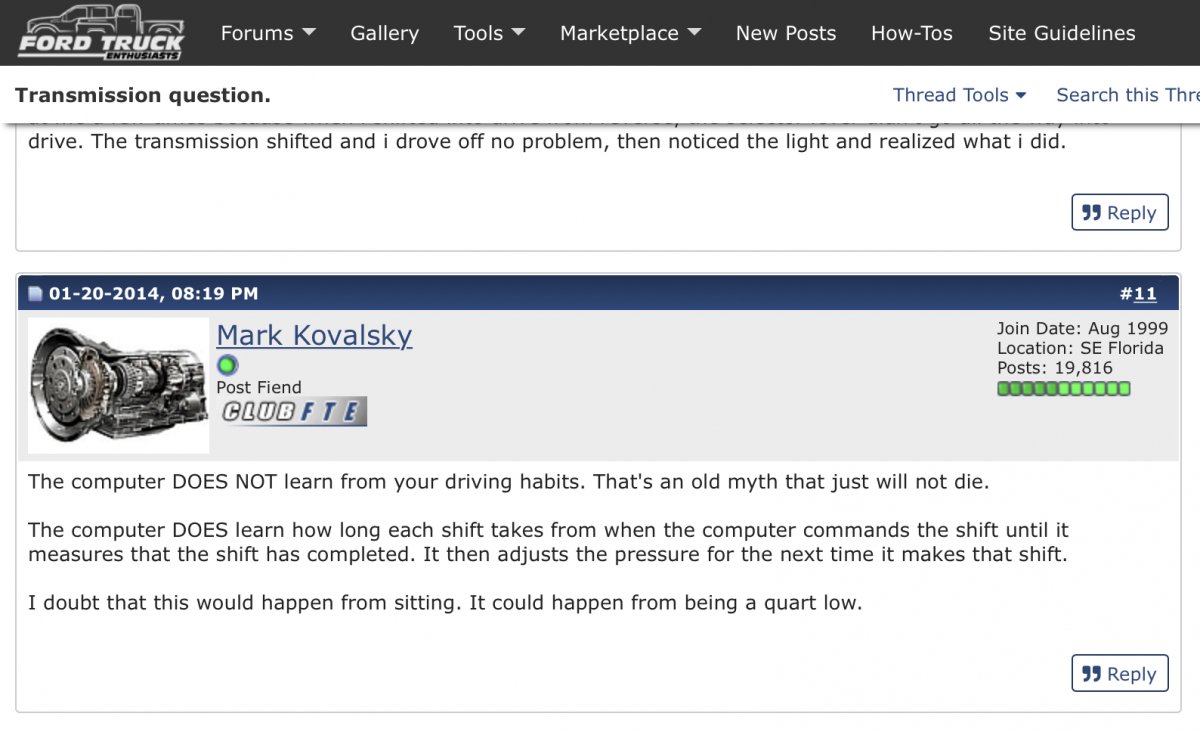Expand the Forums dropdown menu
1200x732 pixels.
[x=267, y=33]
